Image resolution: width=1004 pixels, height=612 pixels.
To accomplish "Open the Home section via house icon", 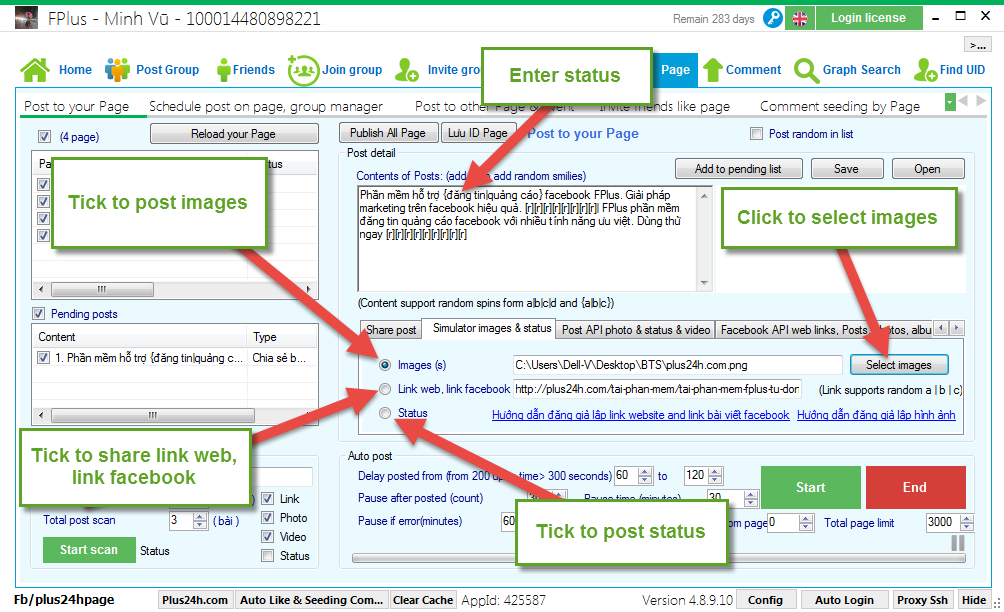I will tap(35, 70).
